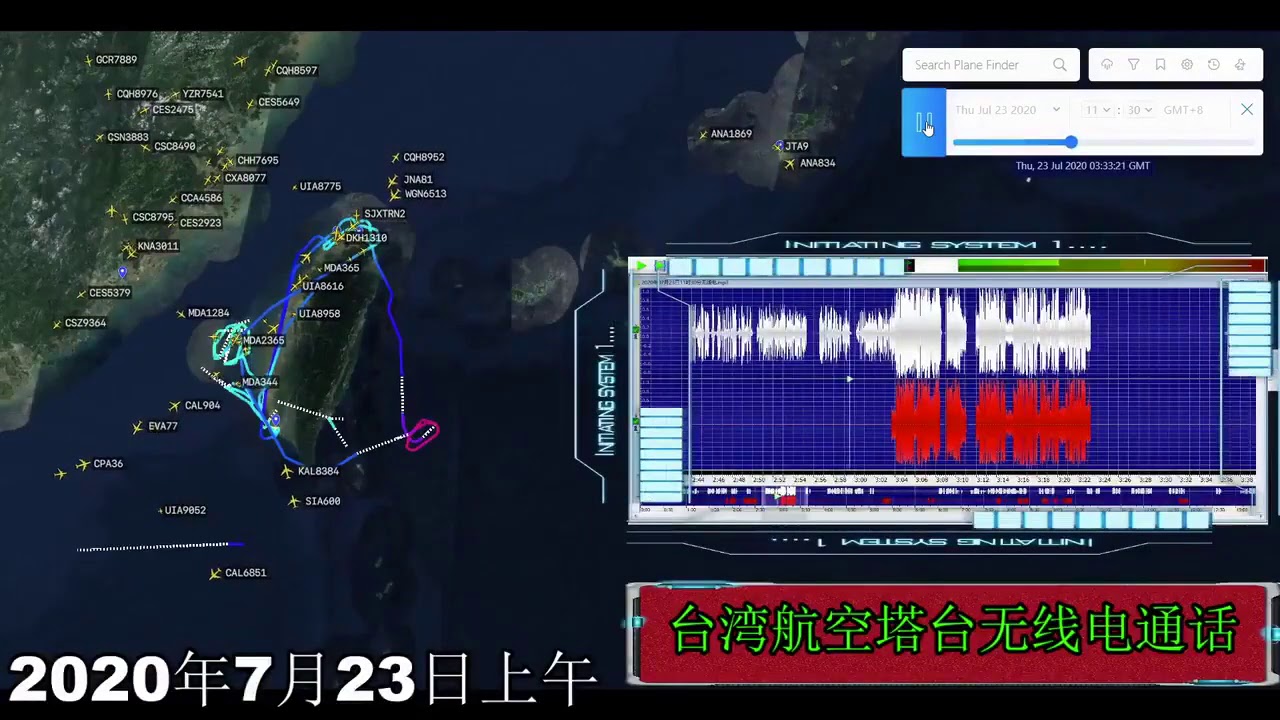Select the CQH8976 aircraft icon
1280x720 pixels.
tap(108, 94)
